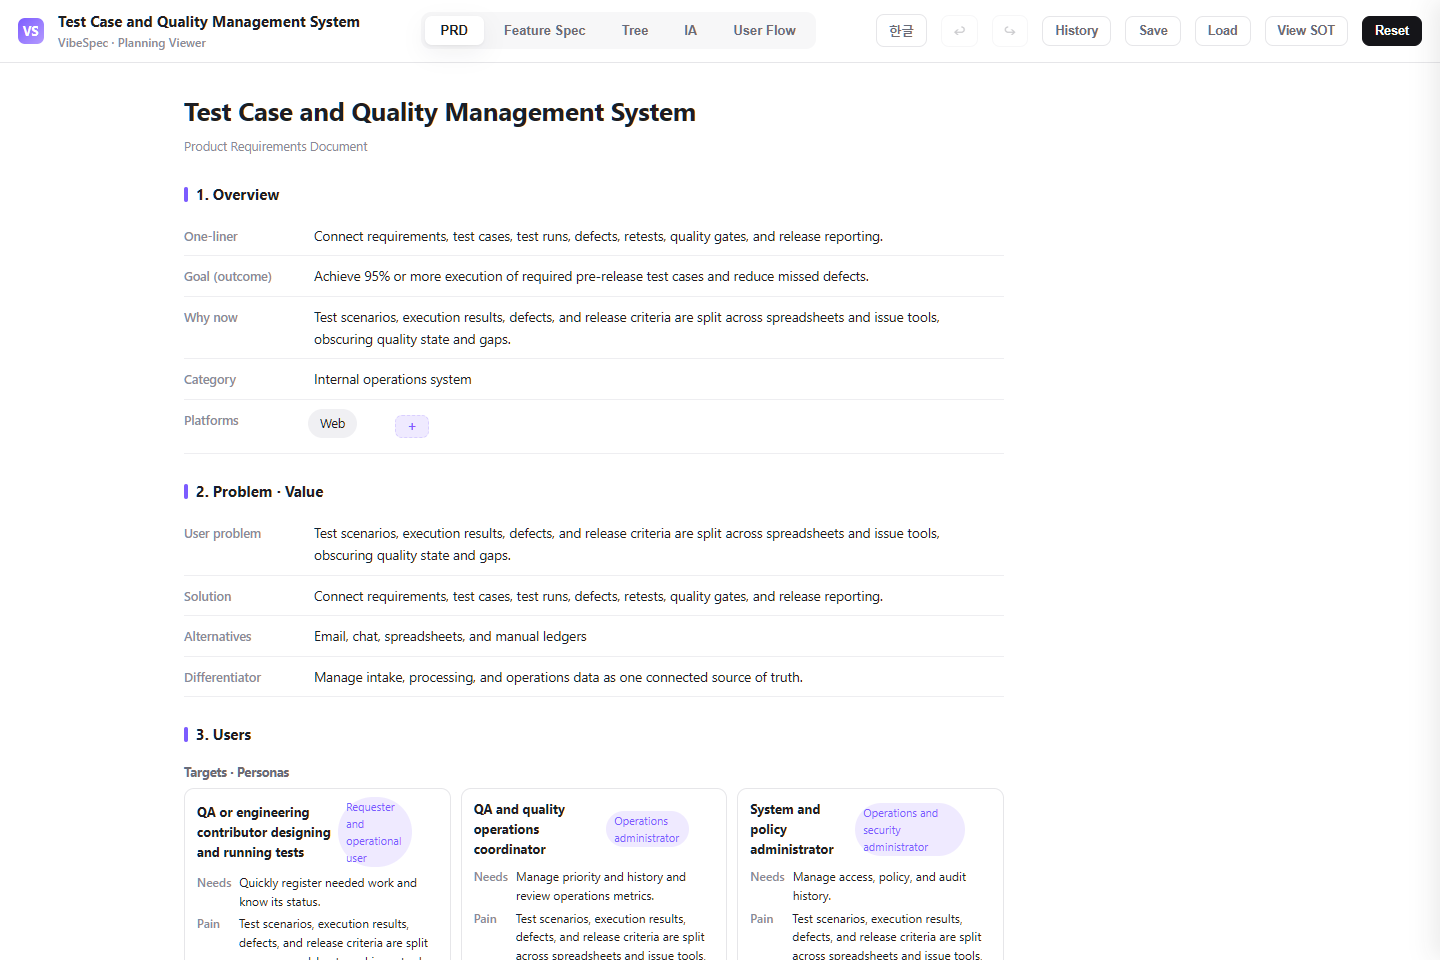The height and width of the screenshot is (960, 1440).
Task: Click the '2. Problem · Value' heading
Action: (259, 492)
